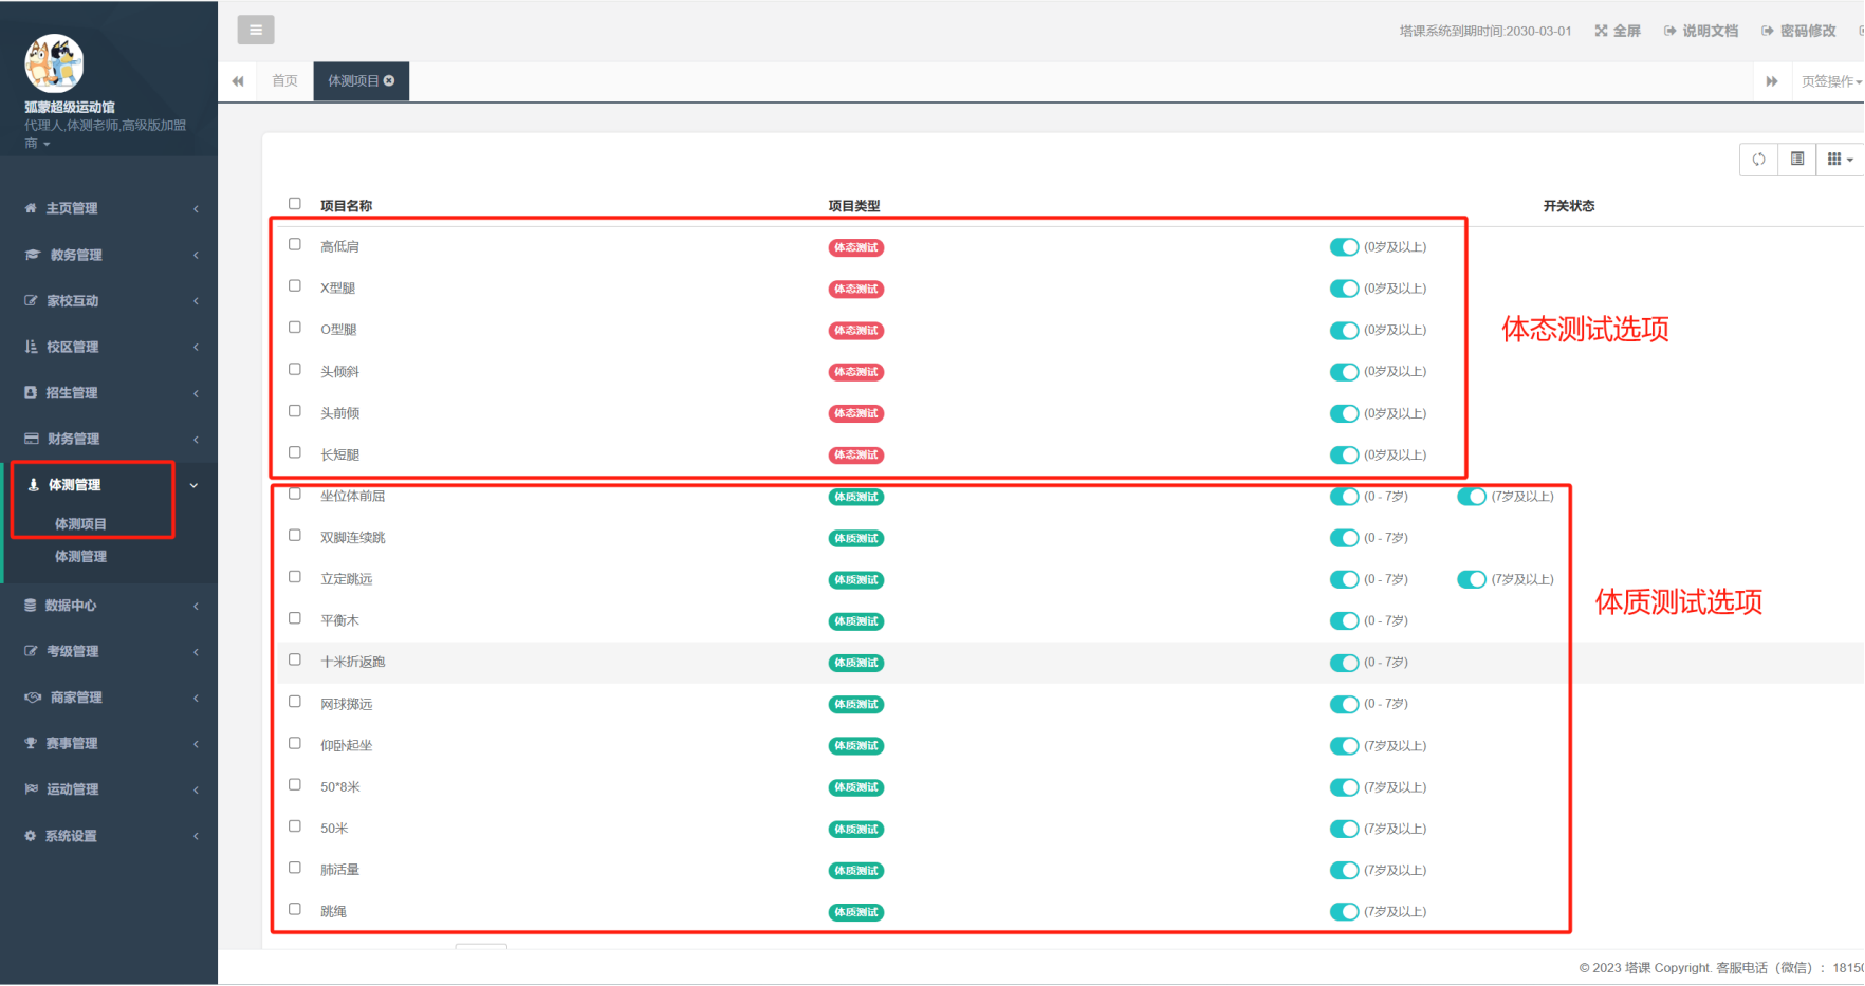The width and height of the screenshot is (1865, 986).
Task: Toggle the table list view icon
Action: [x=1797, y=159]
